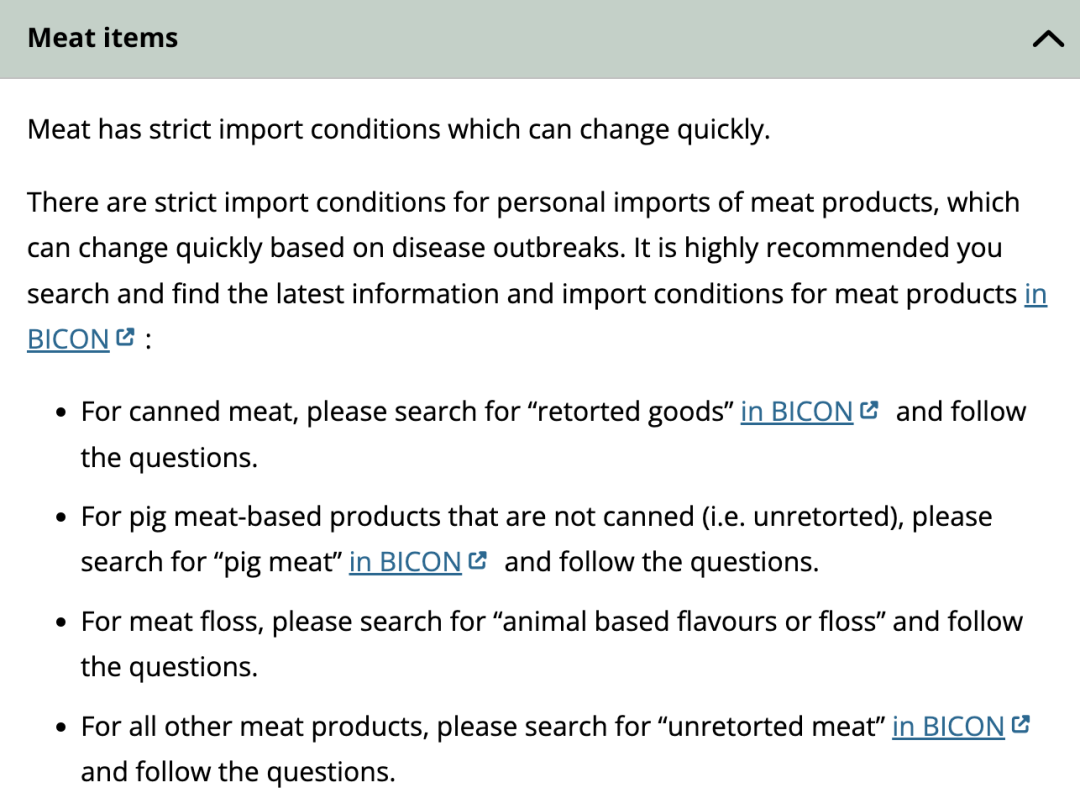Screen dimensions: 1080x793
Task: Follow the "in BICON" link for pig meat
Action: pos(405,562)
